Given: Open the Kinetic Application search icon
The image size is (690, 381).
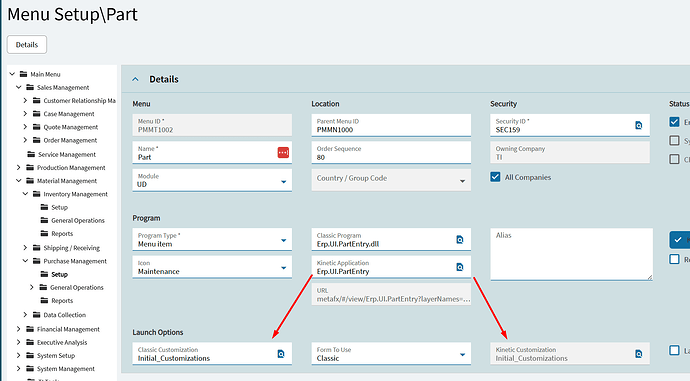Looking at the screenshot, I should tap(460, 267).
